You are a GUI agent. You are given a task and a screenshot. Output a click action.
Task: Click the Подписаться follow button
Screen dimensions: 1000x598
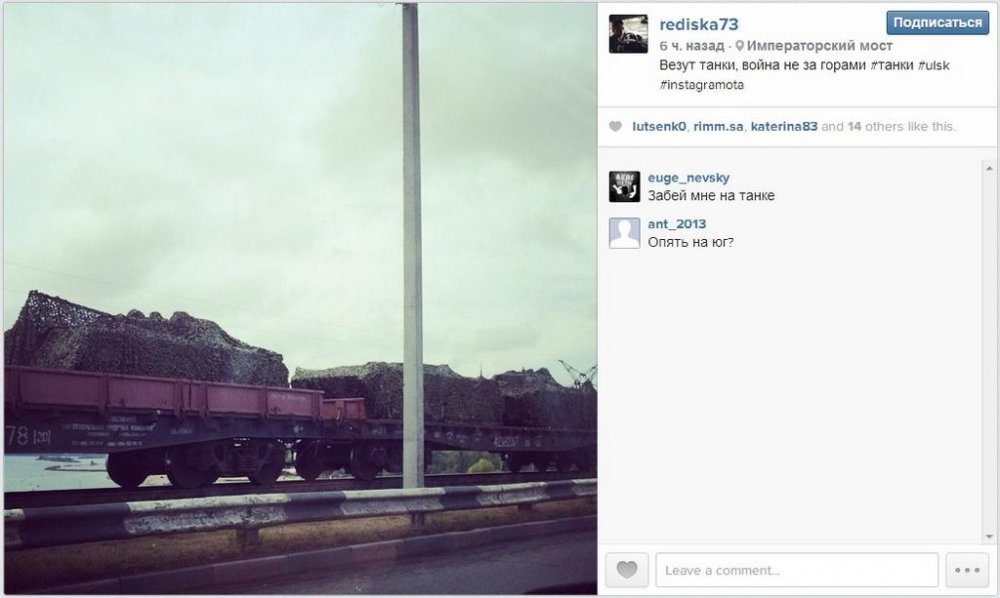pyautogui.click(x=937, y=22)
